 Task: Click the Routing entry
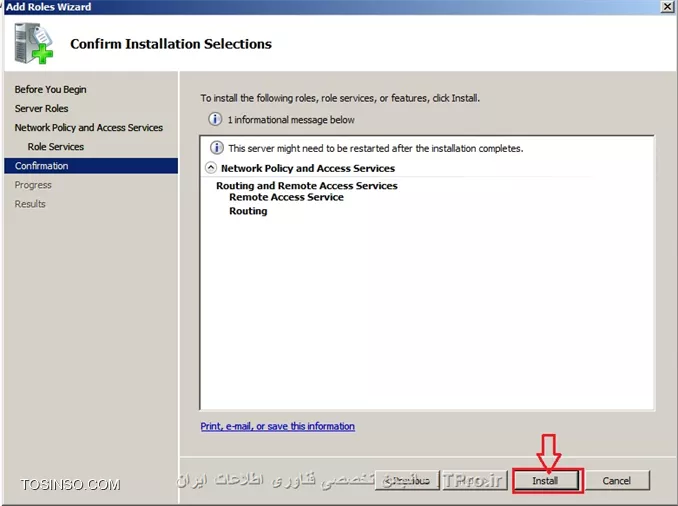[248, 211]
